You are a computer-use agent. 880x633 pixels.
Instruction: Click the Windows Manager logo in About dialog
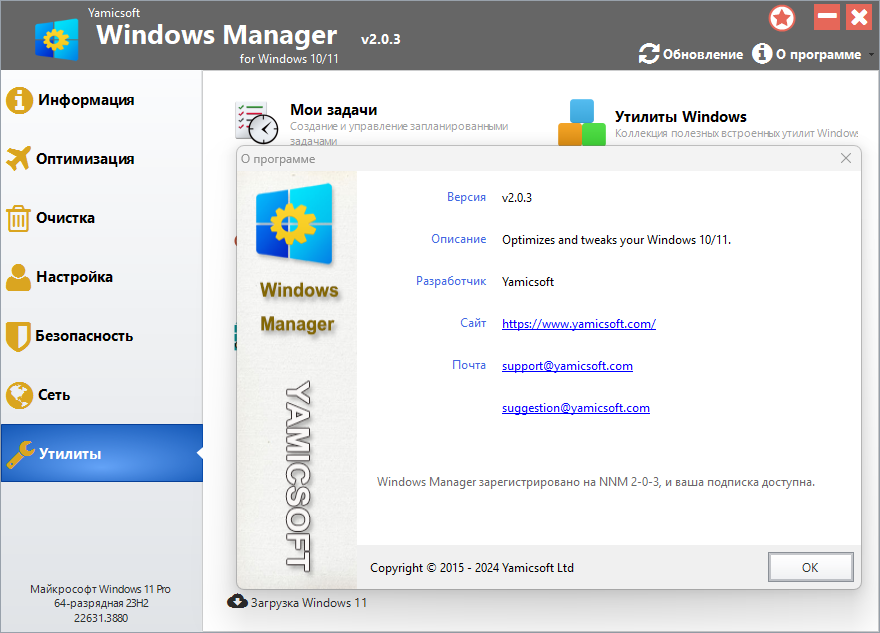point(294,223)
